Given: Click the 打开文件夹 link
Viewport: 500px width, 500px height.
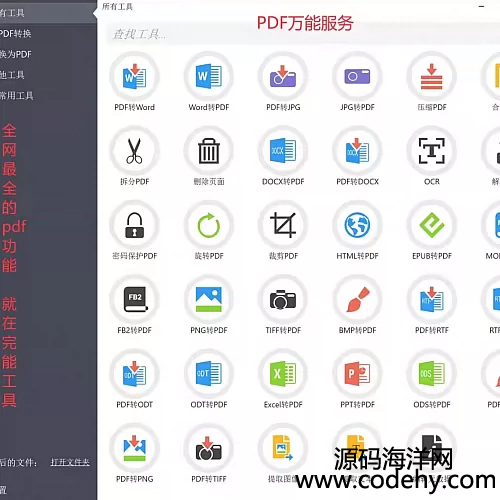Looking at the screenshot, I should click(x=70, y=462).
